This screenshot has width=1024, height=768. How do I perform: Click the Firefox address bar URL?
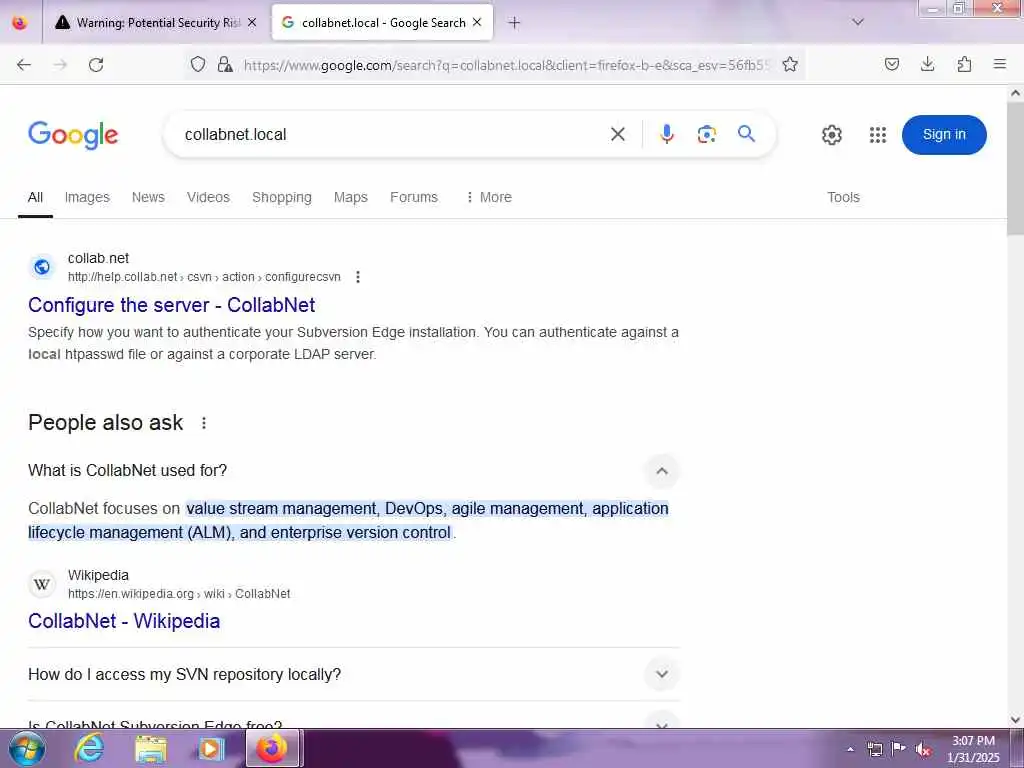click(506, 65)
